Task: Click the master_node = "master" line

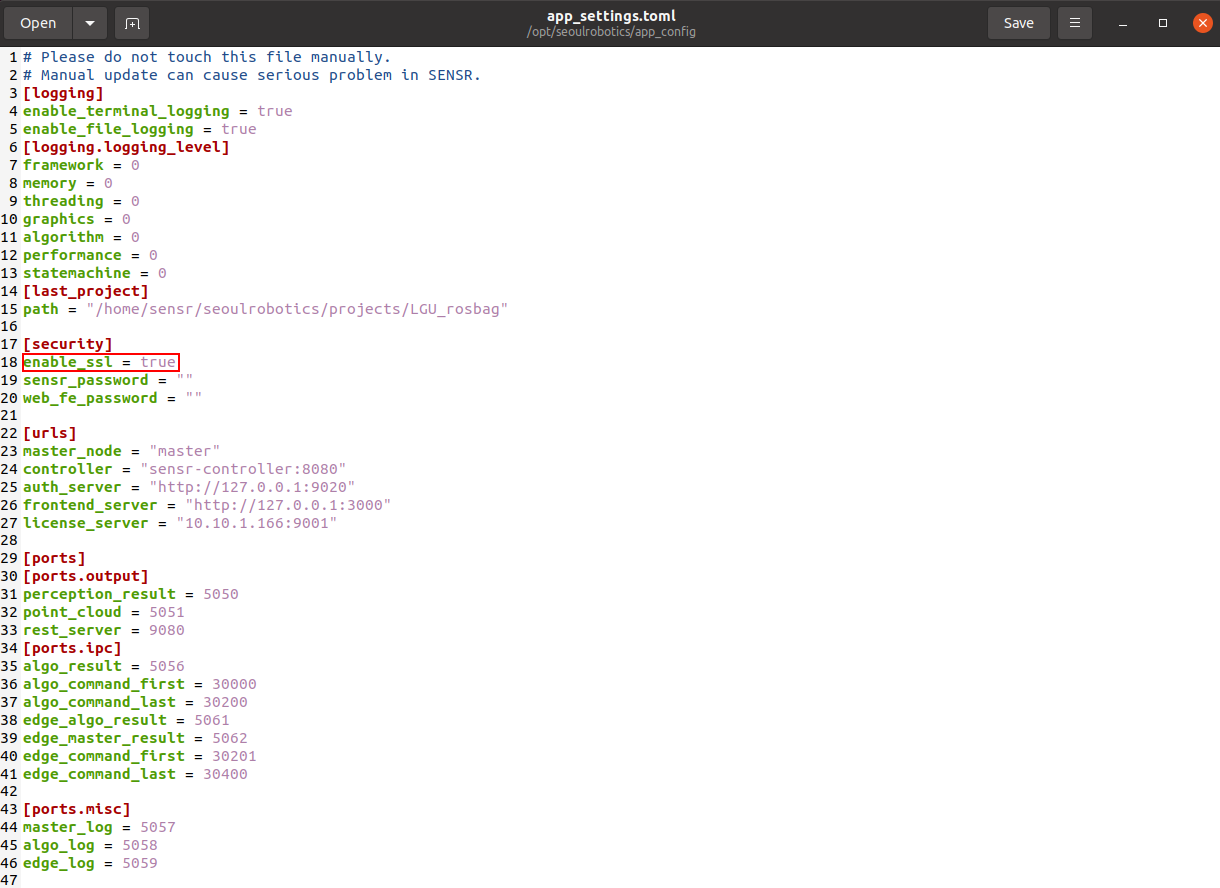Action: click(x=122, y=451)
